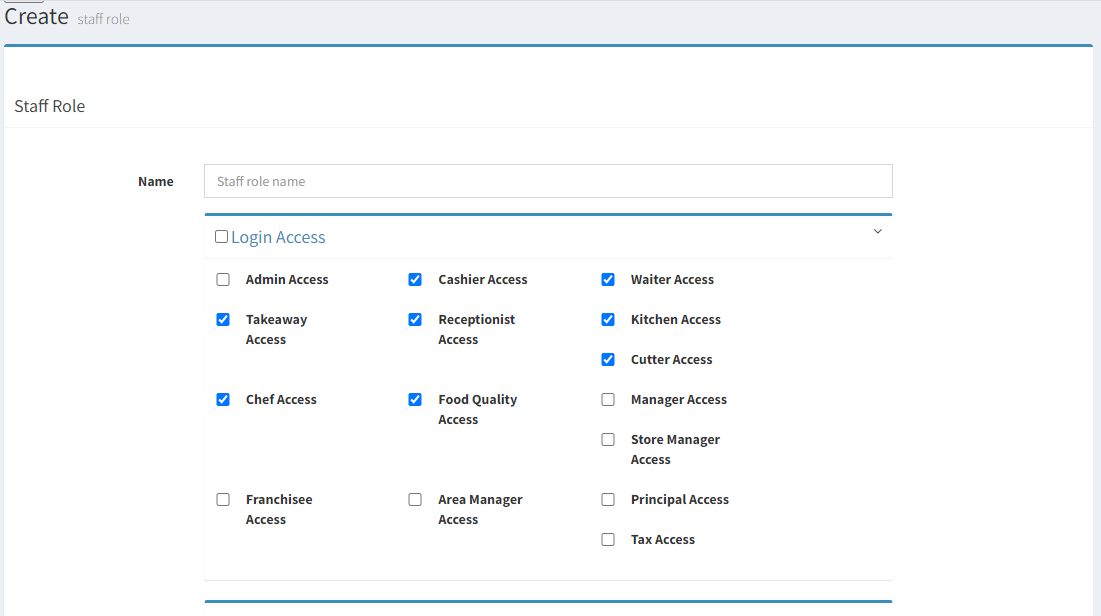Uncheck the Cutter Access checkbox
This screenshot has height=616, width=1101.
click(608, 360)
